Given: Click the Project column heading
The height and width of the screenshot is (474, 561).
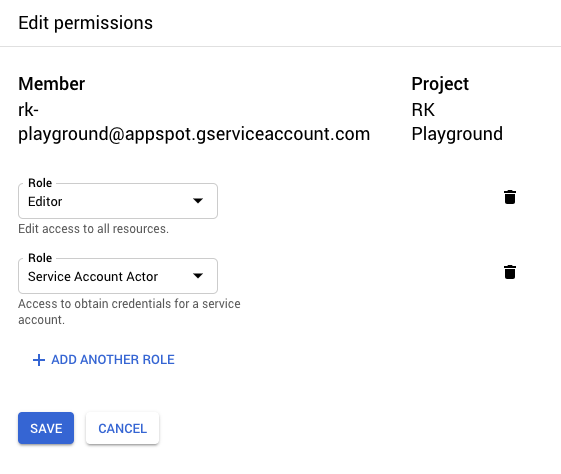Looking at the screenshot, I should tap(440, 84).
